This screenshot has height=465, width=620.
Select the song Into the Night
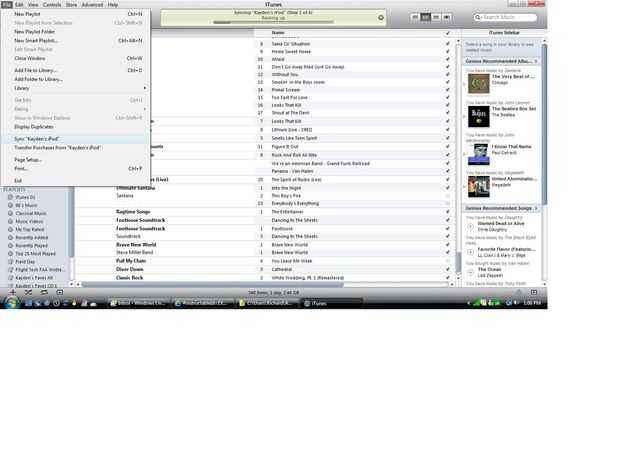[286, 188]
